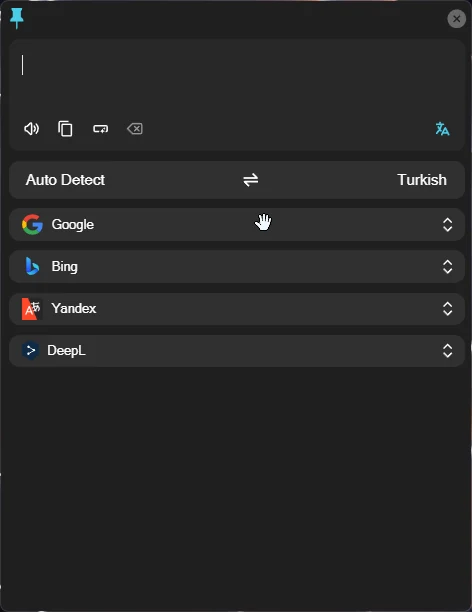Open the Turkish target language dropdown
This screenshot has width=472, height=612.
(422, 180)
